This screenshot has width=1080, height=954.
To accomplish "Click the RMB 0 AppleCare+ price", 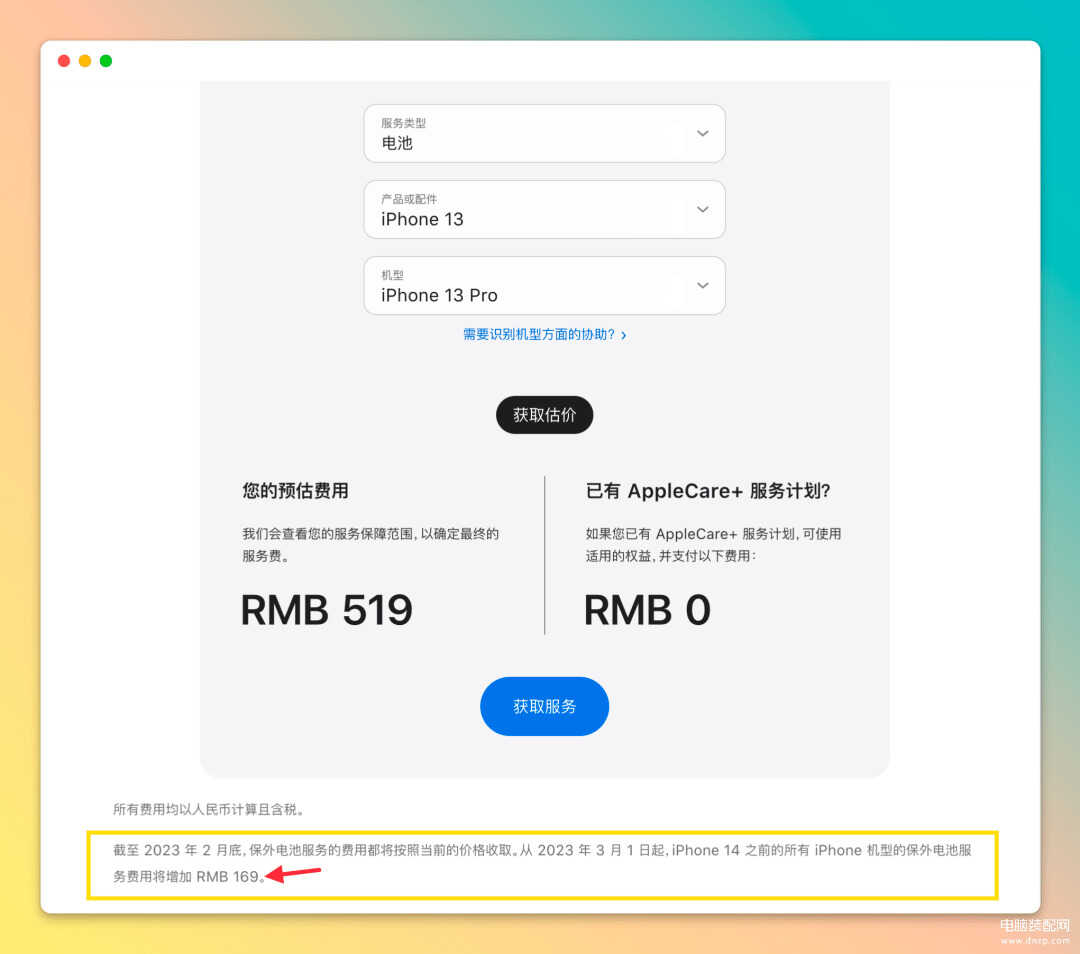I will pyautogui.click(x=647, y=610).
